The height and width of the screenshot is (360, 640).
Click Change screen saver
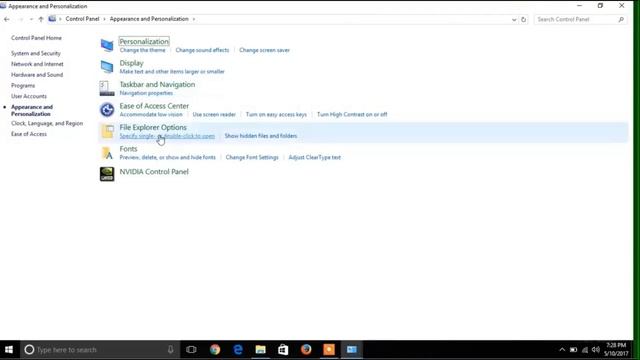point(264,50)
